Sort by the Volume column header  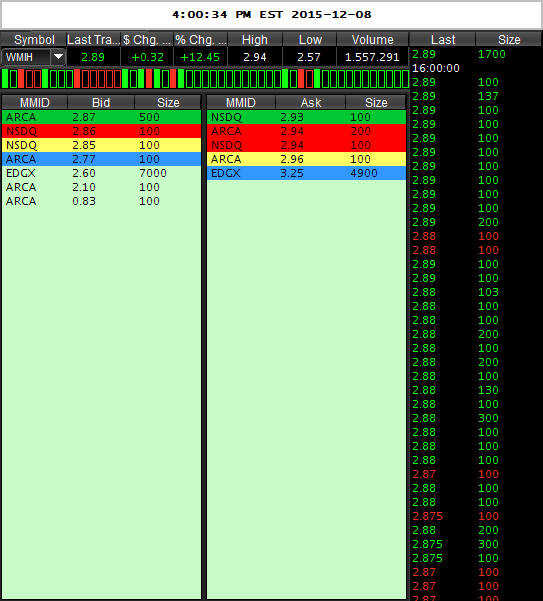[x=372, y=39]
